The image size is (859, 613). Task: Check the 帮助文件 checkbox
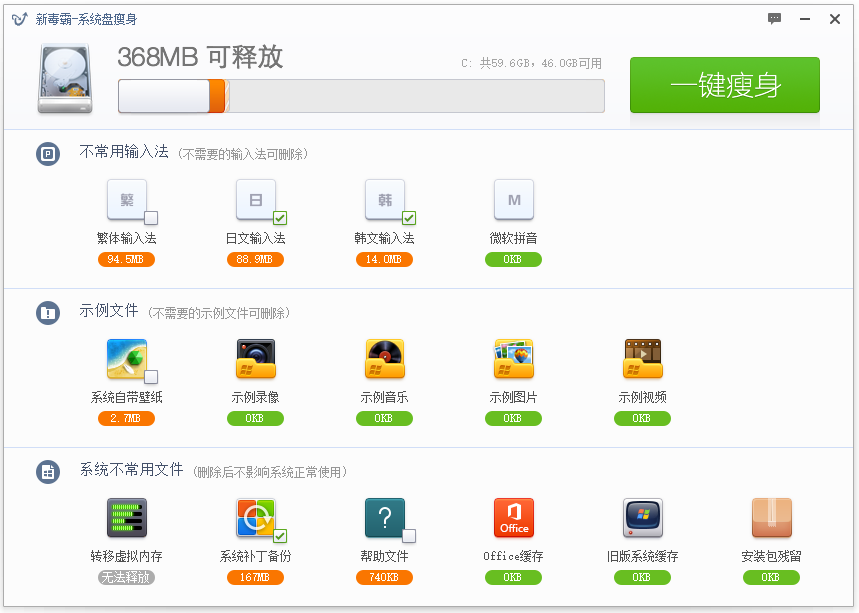pyautogui.click(x=409, y=536)
